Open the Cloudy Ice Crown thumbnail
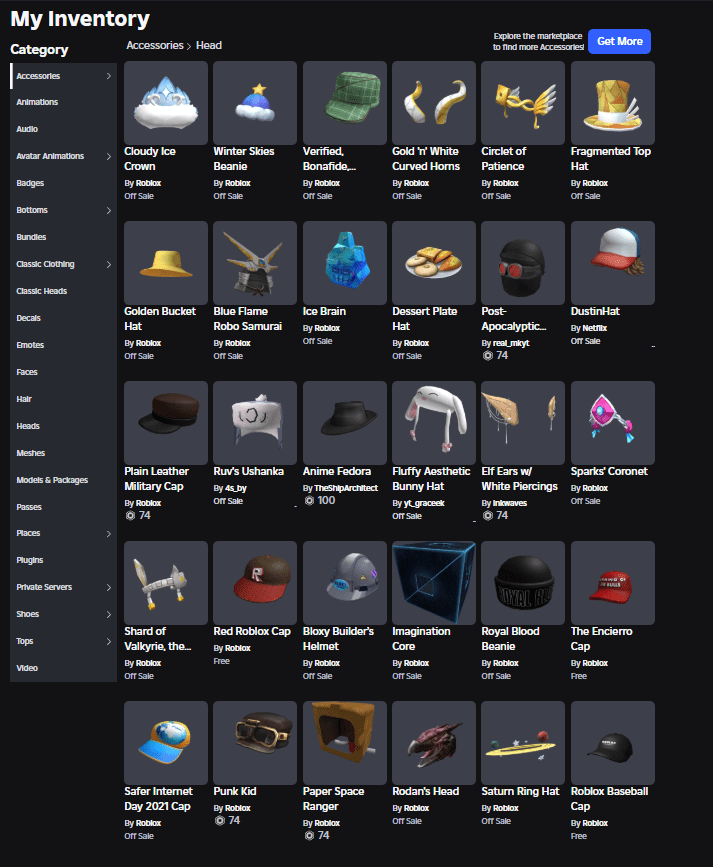The height and width of the screenshot is (867, 713). (x=166, y=103)
